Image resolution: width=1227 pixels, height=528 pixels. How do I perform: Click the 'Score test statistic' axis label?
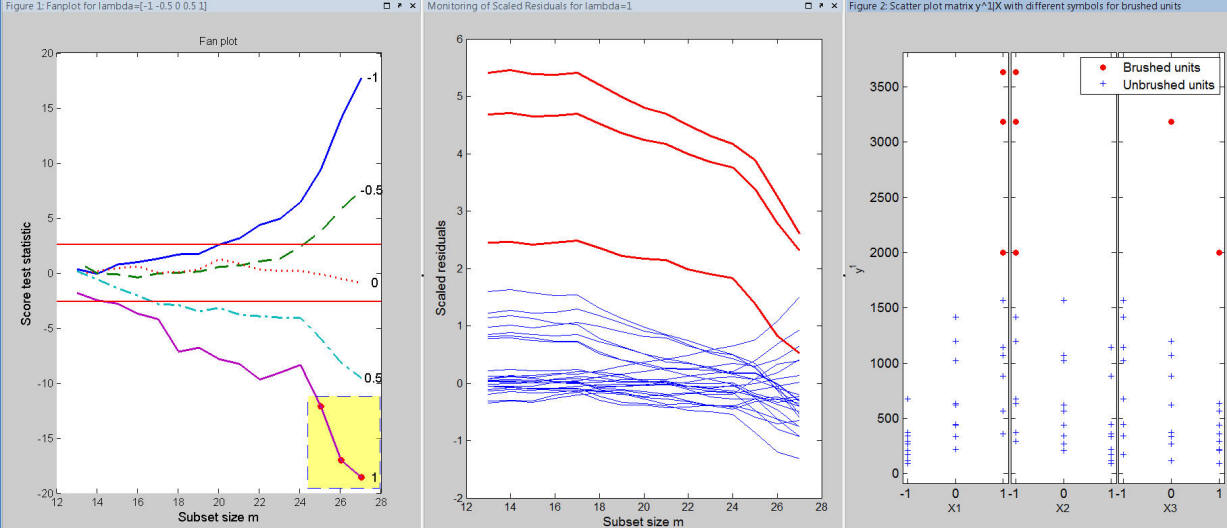tap(30, 267)
